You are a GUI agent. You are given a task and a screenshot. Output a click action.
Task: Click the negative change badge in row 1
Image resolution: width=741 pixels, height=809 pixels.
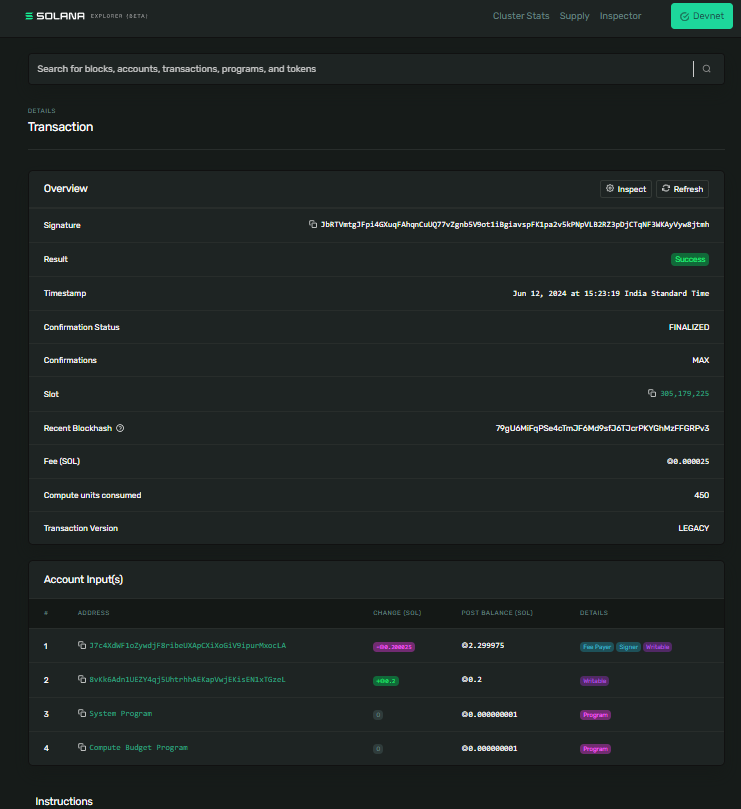[394, 647]
